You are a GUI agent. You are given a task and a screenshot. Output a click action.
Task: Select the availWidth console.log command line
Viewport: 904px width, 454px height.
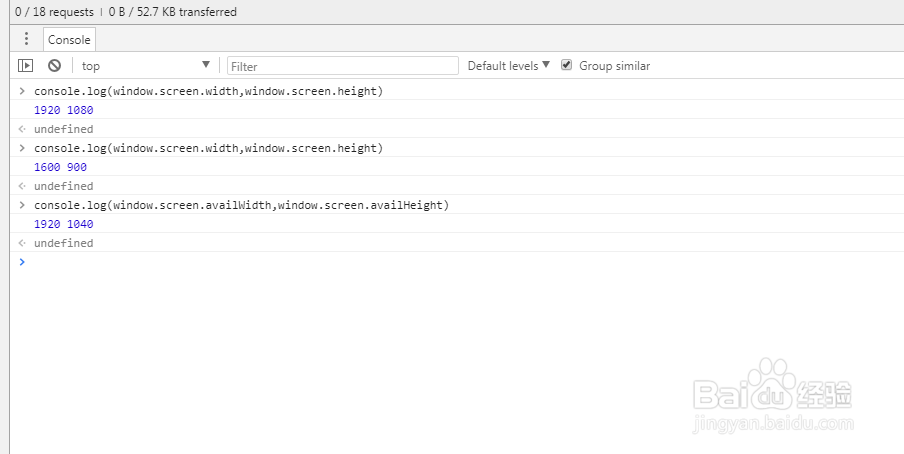click(x=241, y=205)
